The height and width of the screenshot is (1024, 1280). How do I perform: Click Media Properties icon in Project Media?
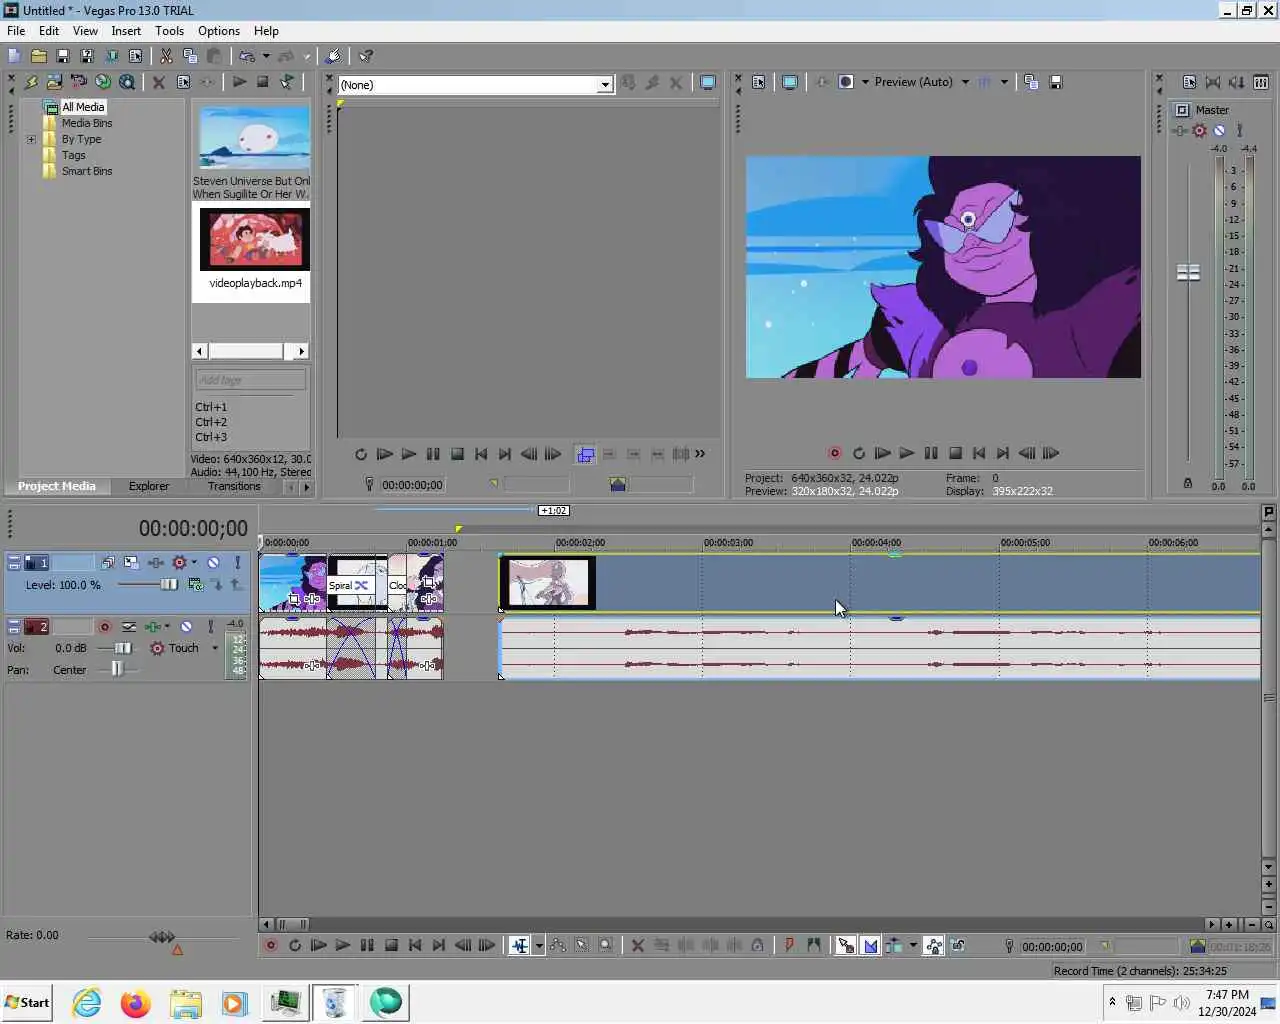pyautogui.click(x=183, y=82)
